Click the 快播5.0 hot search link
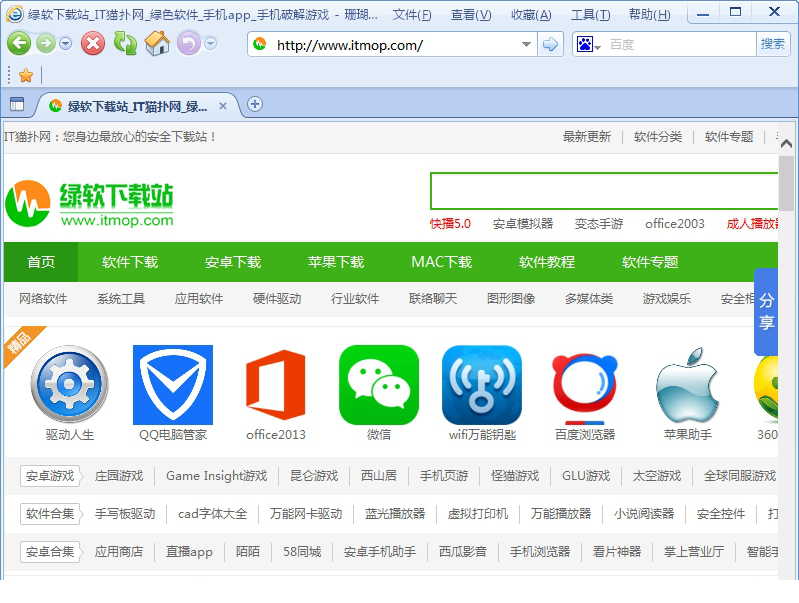Viewport: 799px width, 603px height. coord(450,224)
